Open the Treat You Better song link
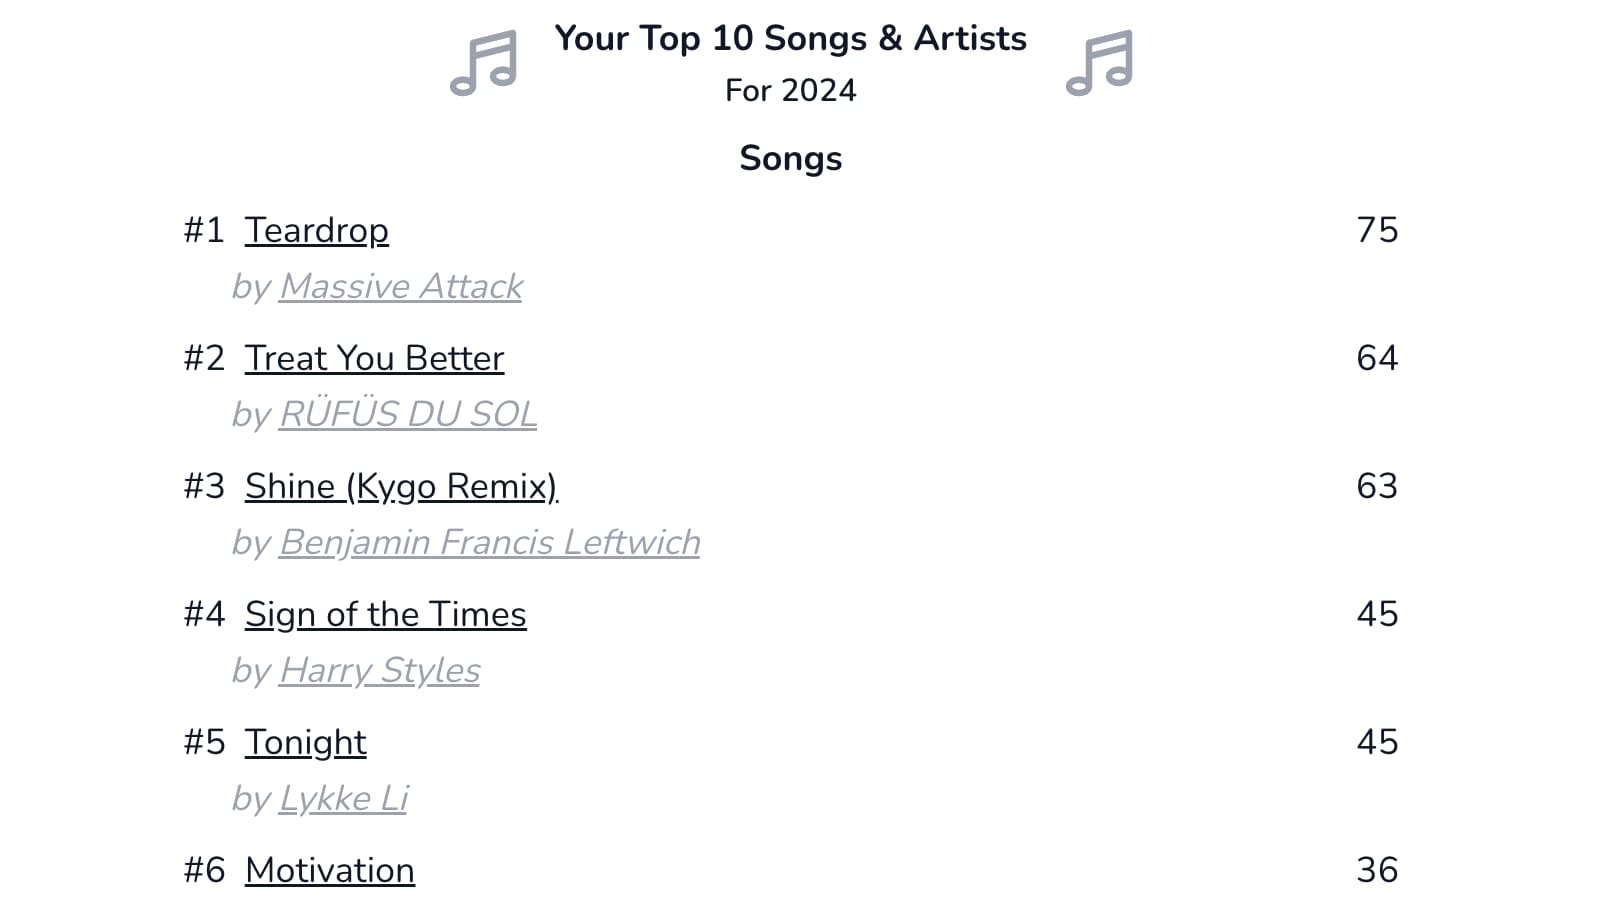This screenshot has height=900, width=1600. tap(374, 358)
